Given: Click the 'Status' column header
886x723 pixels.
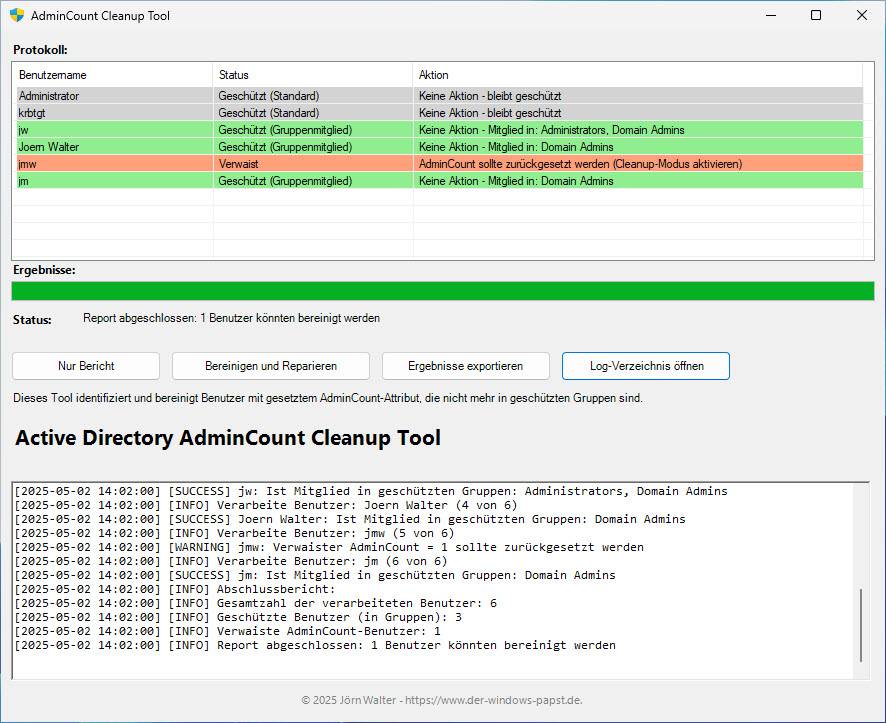Looking at the screenshot, I should coord(312,75).
